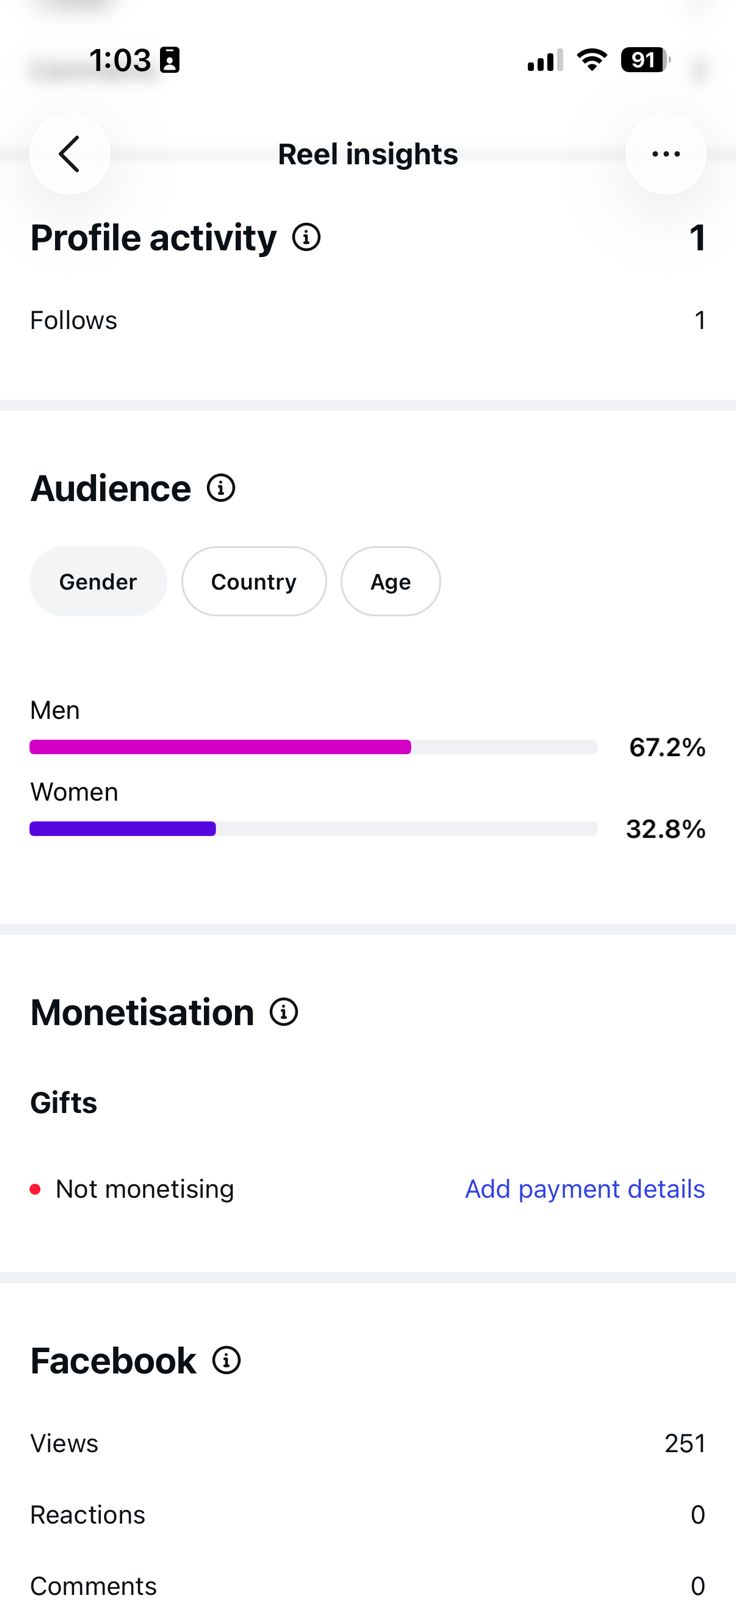Open Add payment details link
This screenshot has height=1600, width=736.
click(585, 1189)
